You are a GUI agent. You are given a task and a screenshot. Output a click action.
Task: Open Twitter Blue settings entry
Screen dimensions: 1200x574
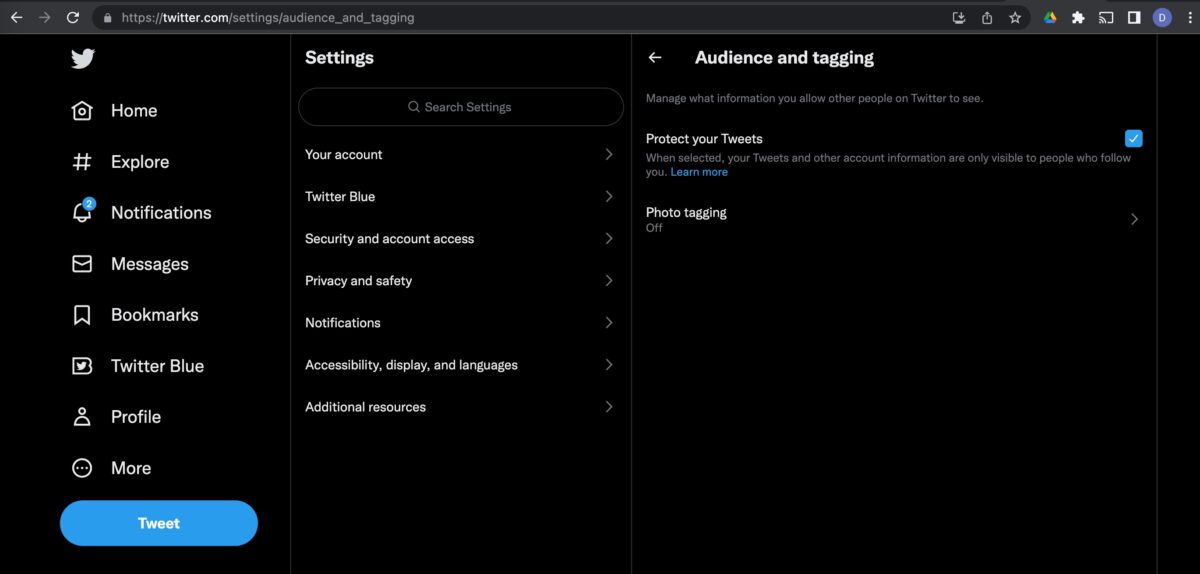pos(461,196)
